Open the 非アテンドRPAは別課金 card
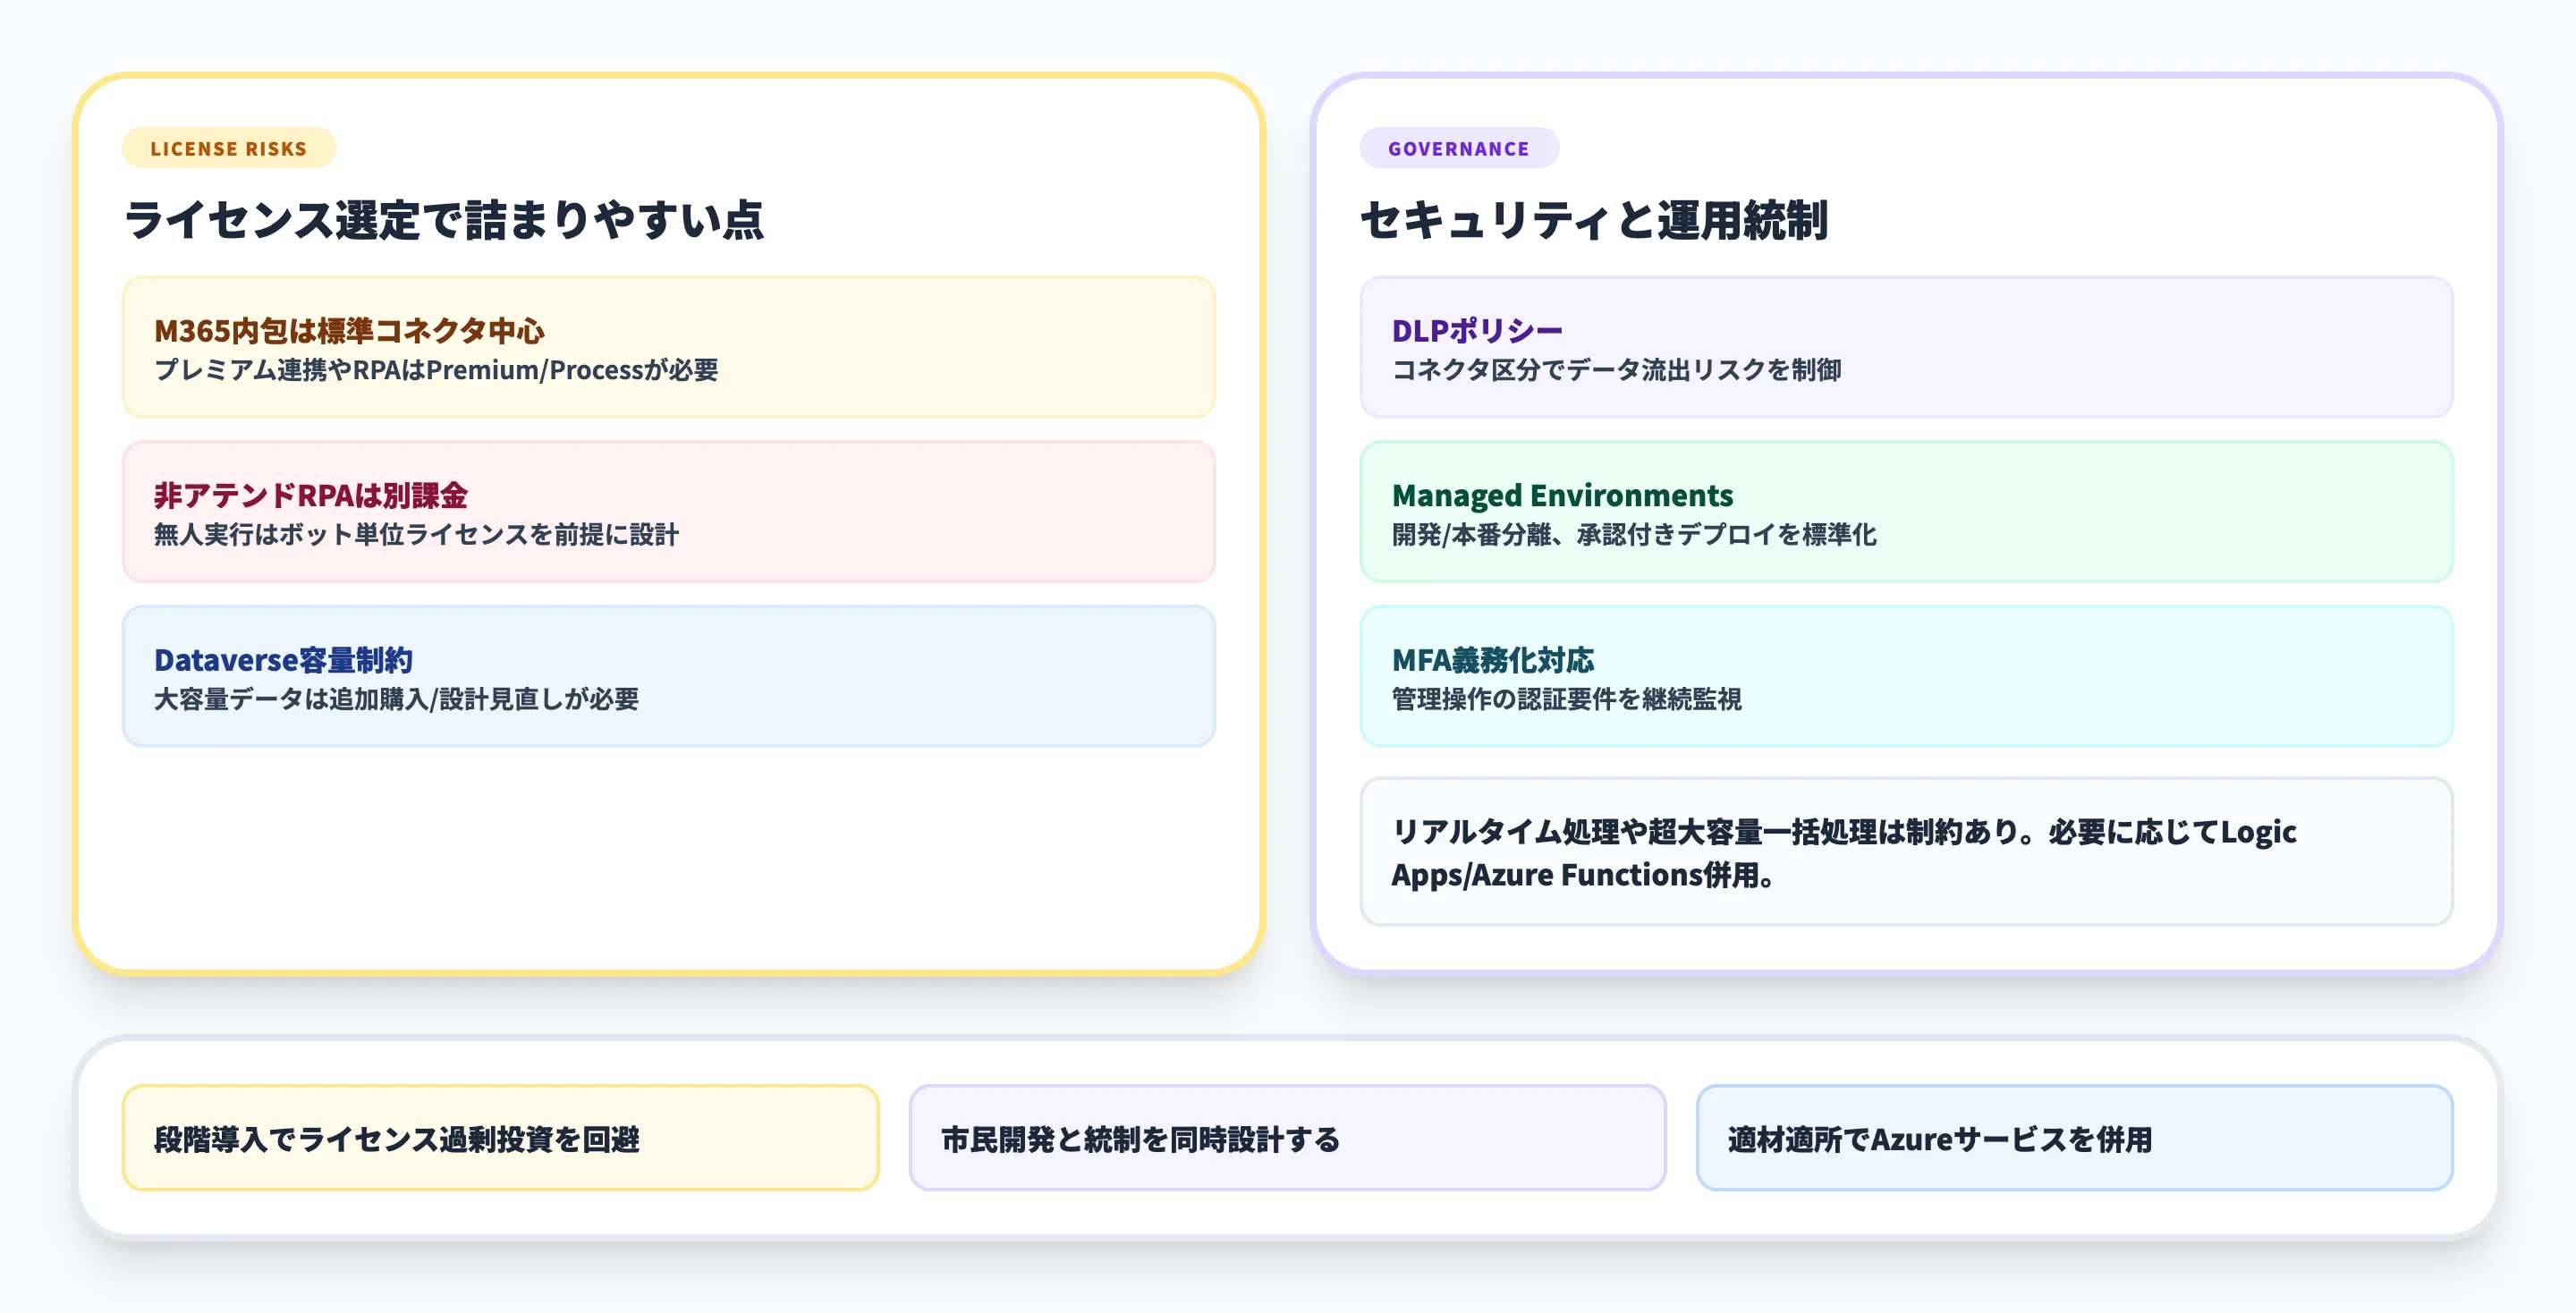Screen dimensions: 2576x1313 (668, 512)
